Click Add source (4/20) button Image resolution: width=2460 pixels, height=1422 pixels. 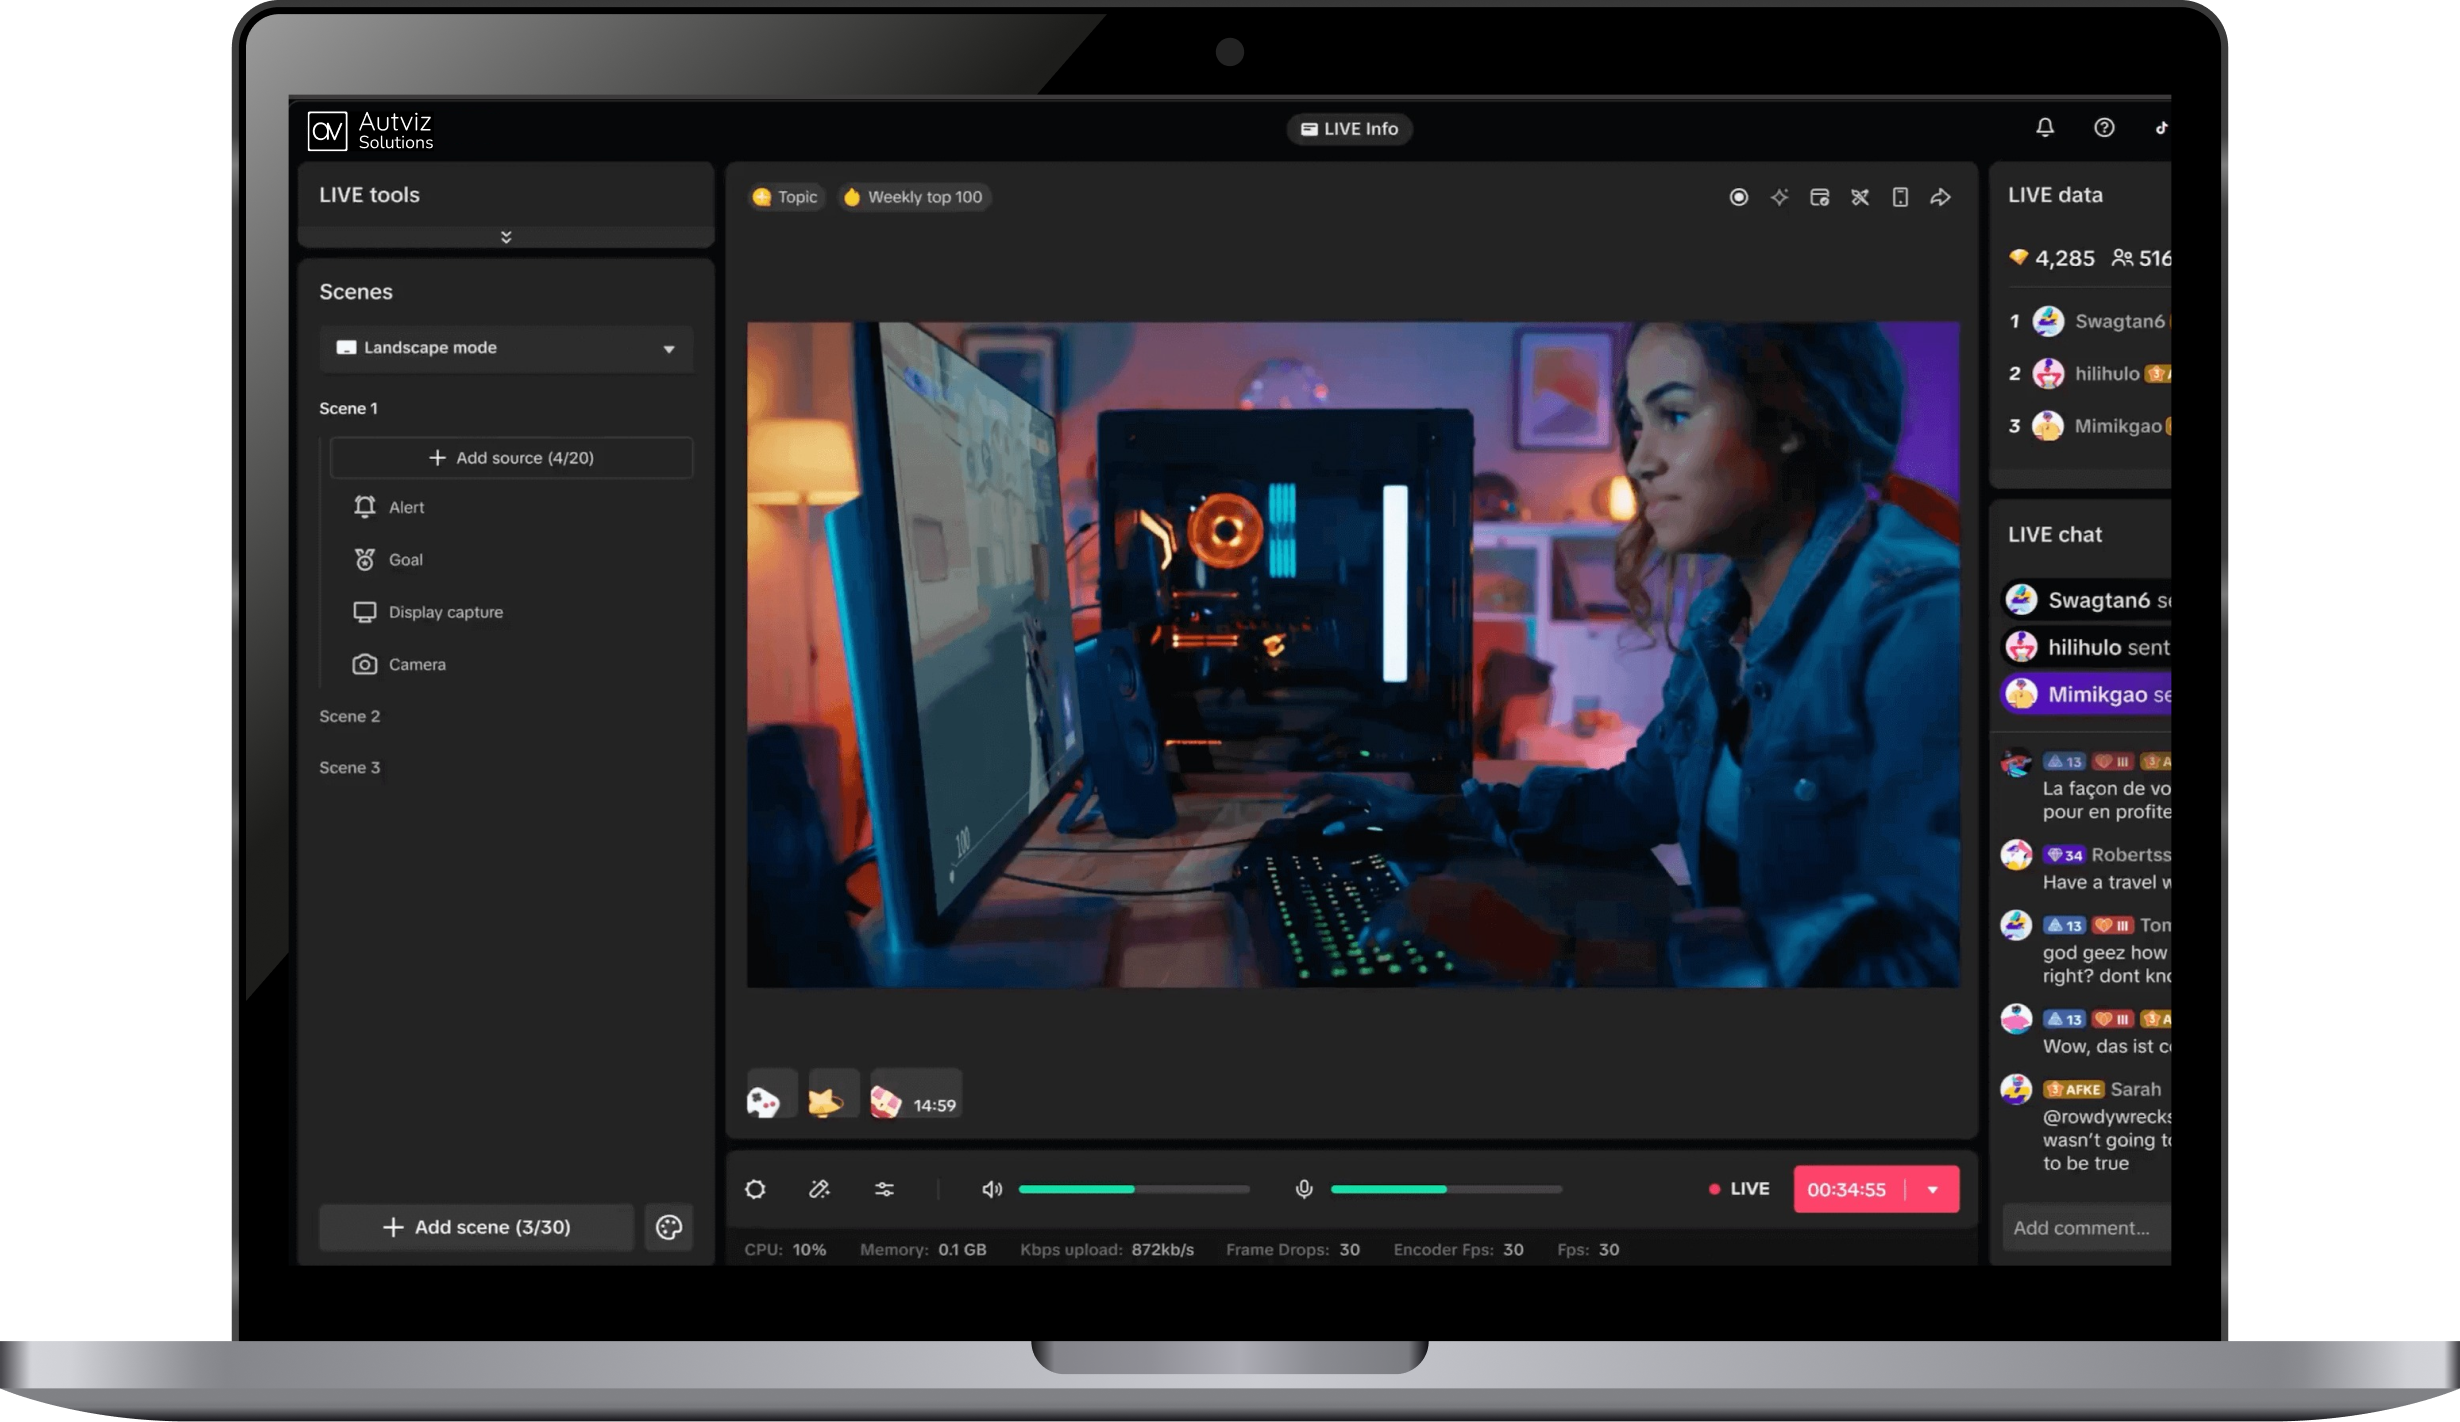[x=511, y=458]
